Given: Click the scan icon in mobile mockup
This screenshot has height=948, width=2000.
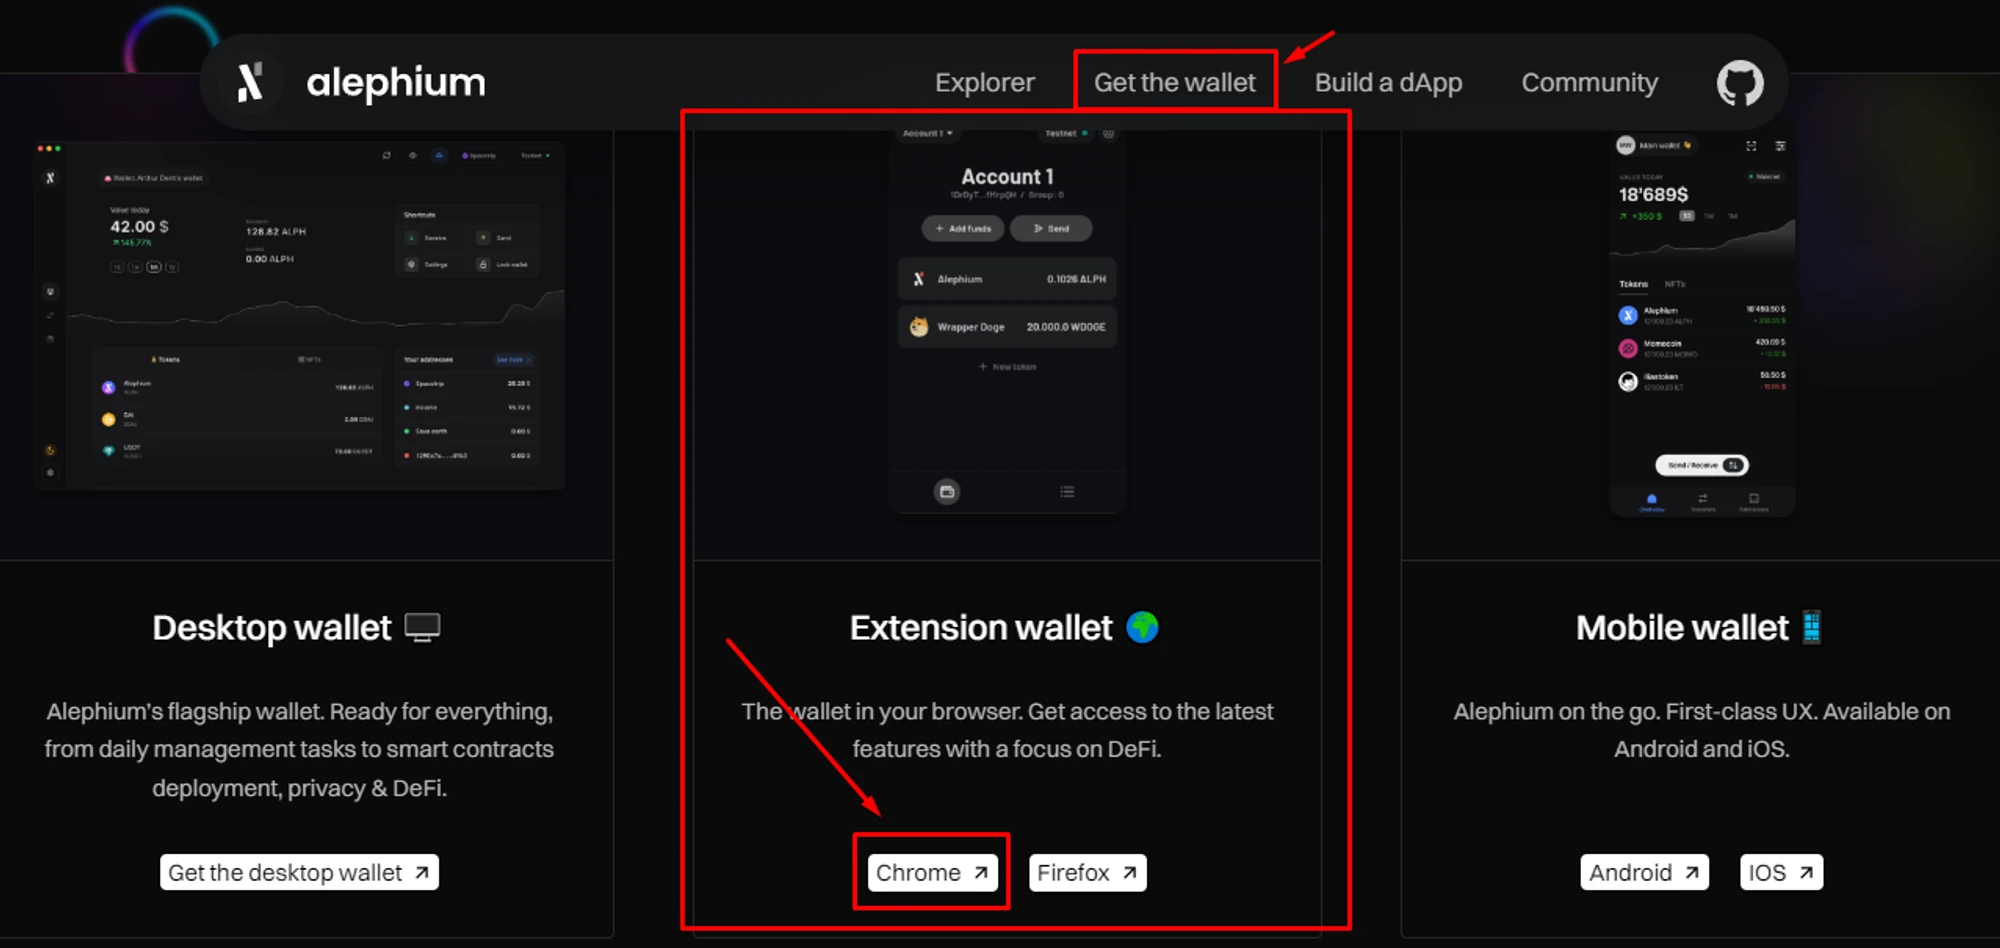Looking at the screenshot, I should (1751, 146).
